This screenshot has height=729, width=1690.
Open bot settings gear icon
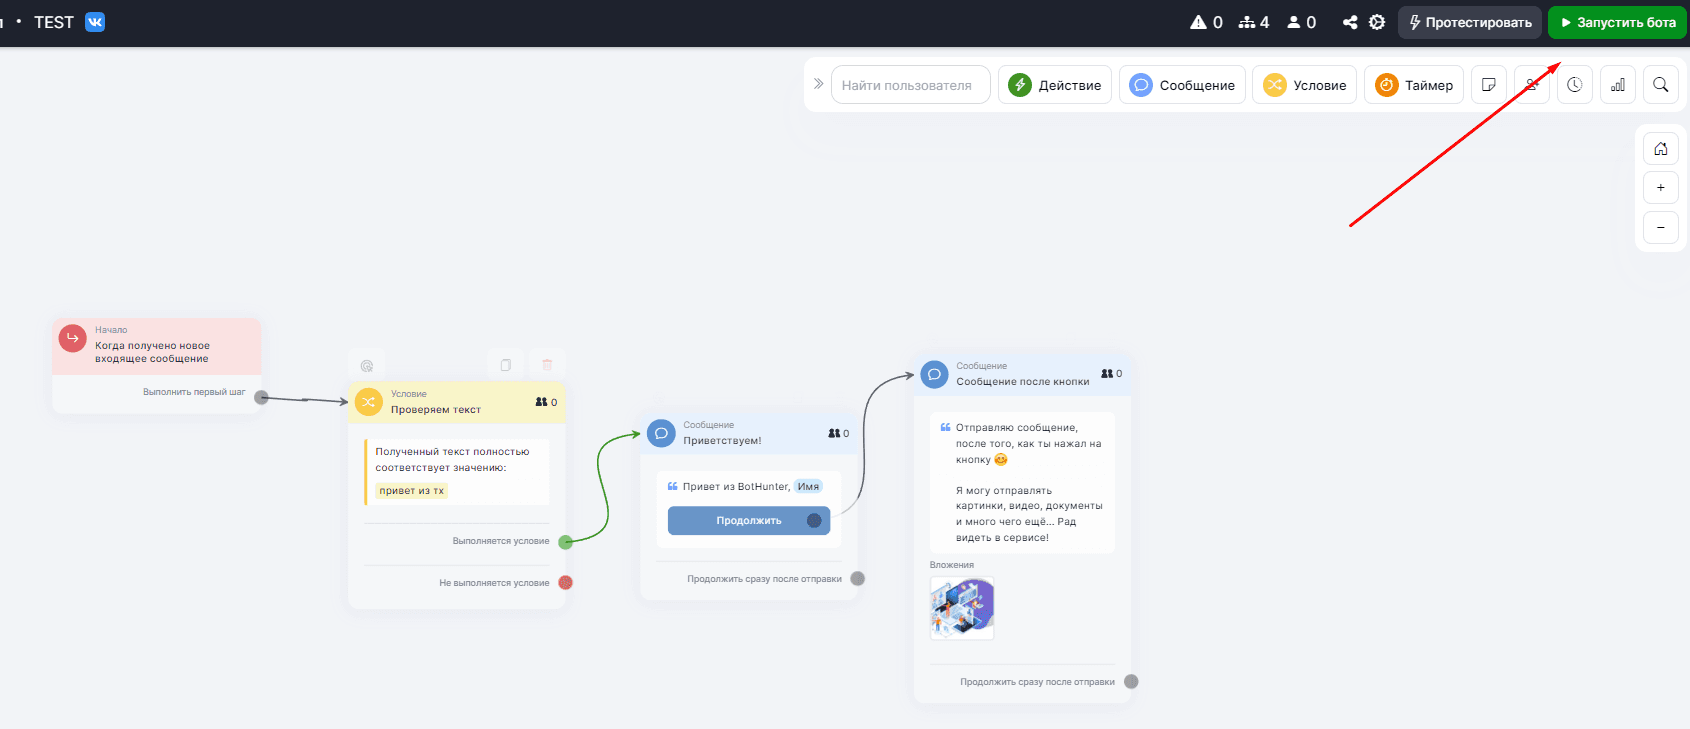click(x=1377, y=22)
